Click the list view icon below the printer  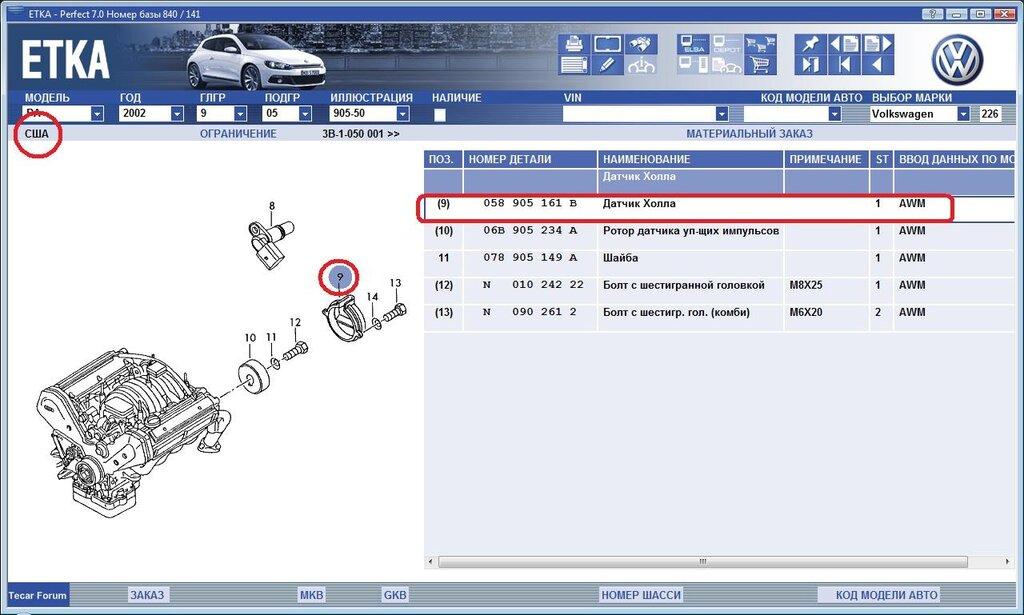click(573, 65)
